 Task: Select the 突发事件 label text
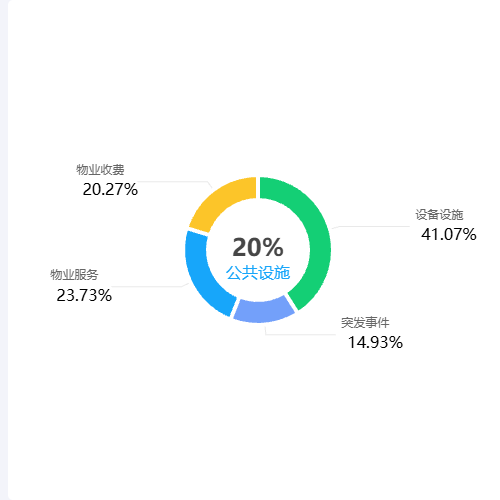(365, 323)
